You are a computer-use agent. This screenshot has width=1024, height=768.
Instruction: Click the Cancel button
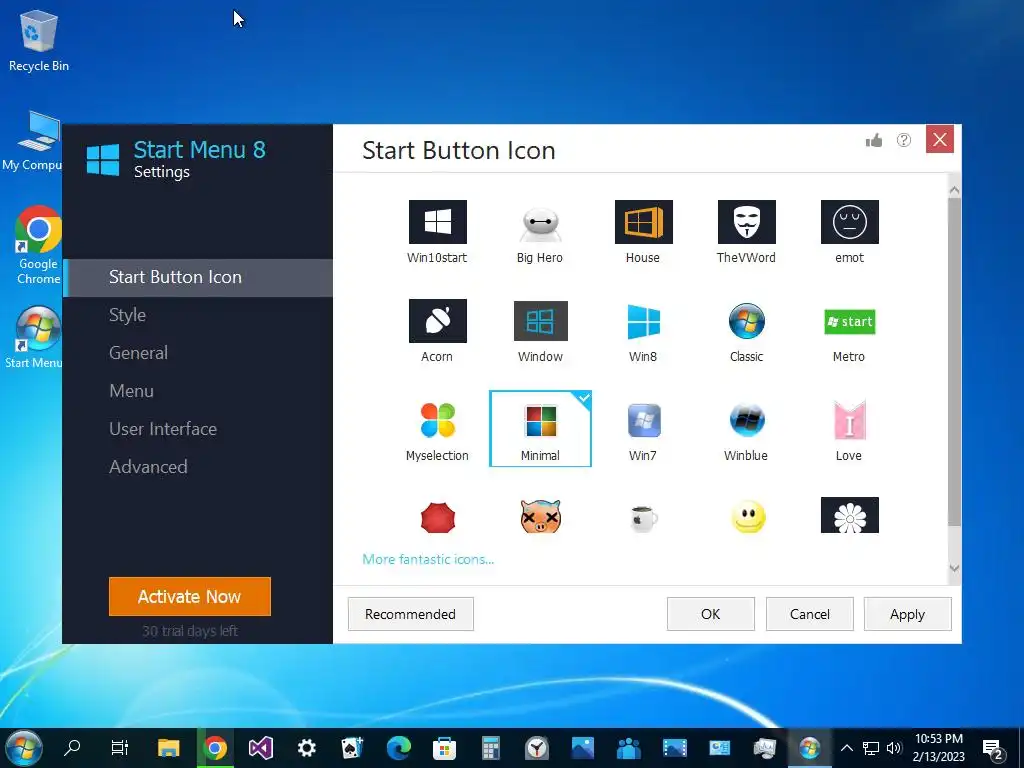pyautogui.click(x=810, y=615)
